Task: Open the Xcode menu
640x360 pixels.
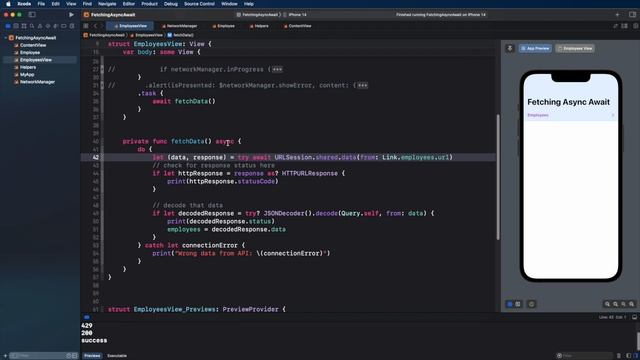Action: [24, 4]
